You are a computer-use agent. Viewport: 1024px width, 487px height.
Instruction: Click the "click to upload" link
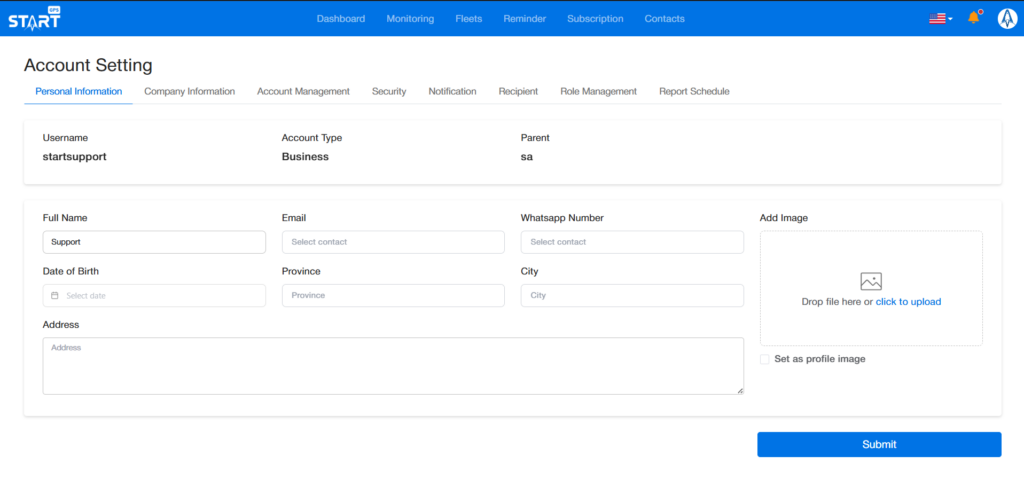coord(908,302)
